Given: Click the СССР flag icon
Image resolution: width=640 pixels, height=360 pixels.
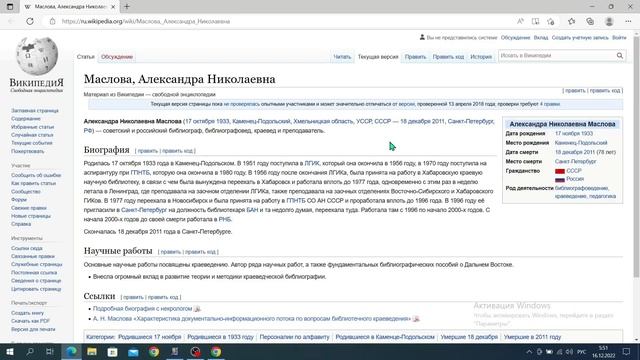Looking at the screenshot, I should pos(560,171).
